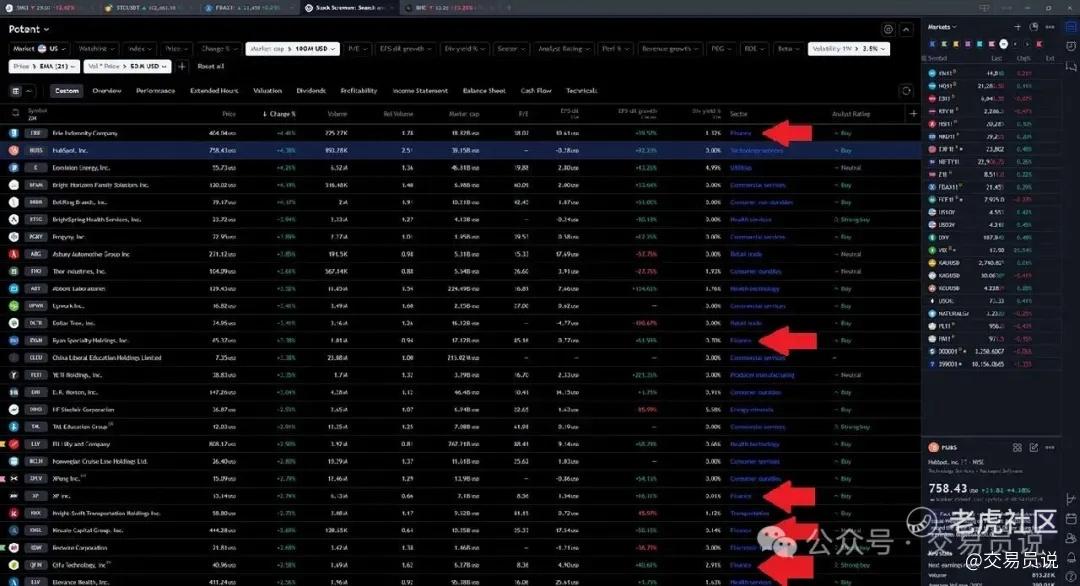Switch to the Balance Sheet tab
1080x586 pixels.
[484, 91]
